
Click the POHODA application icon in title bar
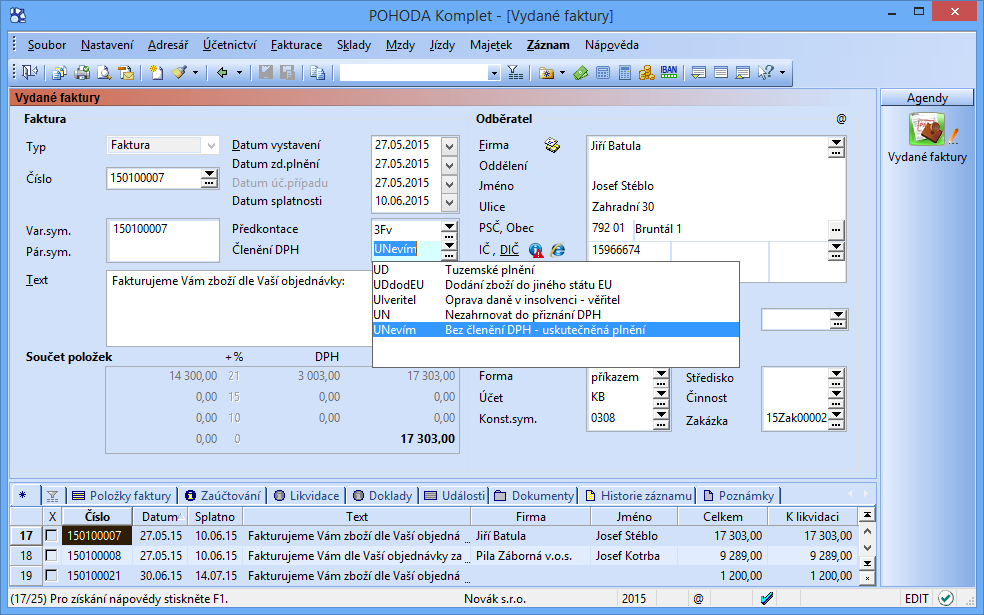click(x=18, y=14)
